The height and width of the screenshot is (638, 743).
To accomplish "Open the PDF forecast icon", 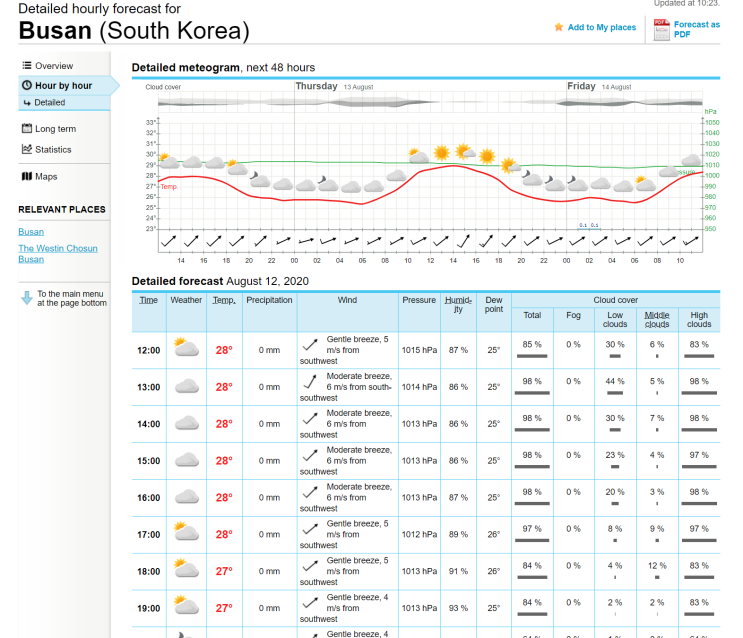I will point(661,29).
